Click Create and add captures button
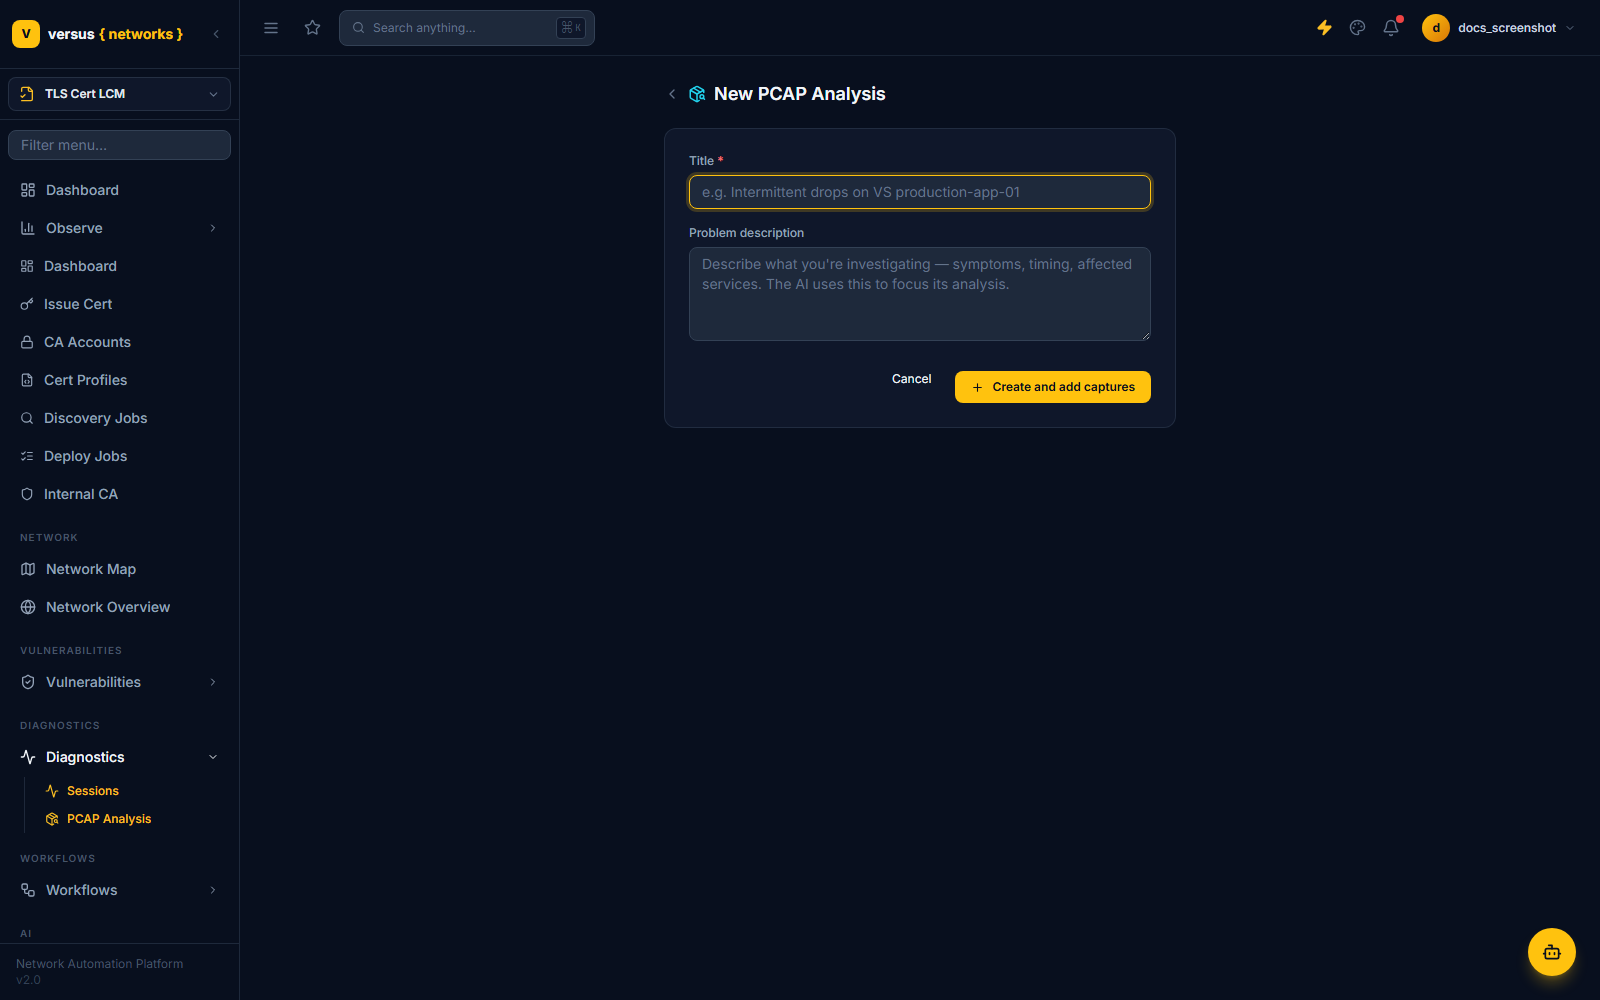The width and height of the screenshot is (1600, 1000). point(1053,387)
